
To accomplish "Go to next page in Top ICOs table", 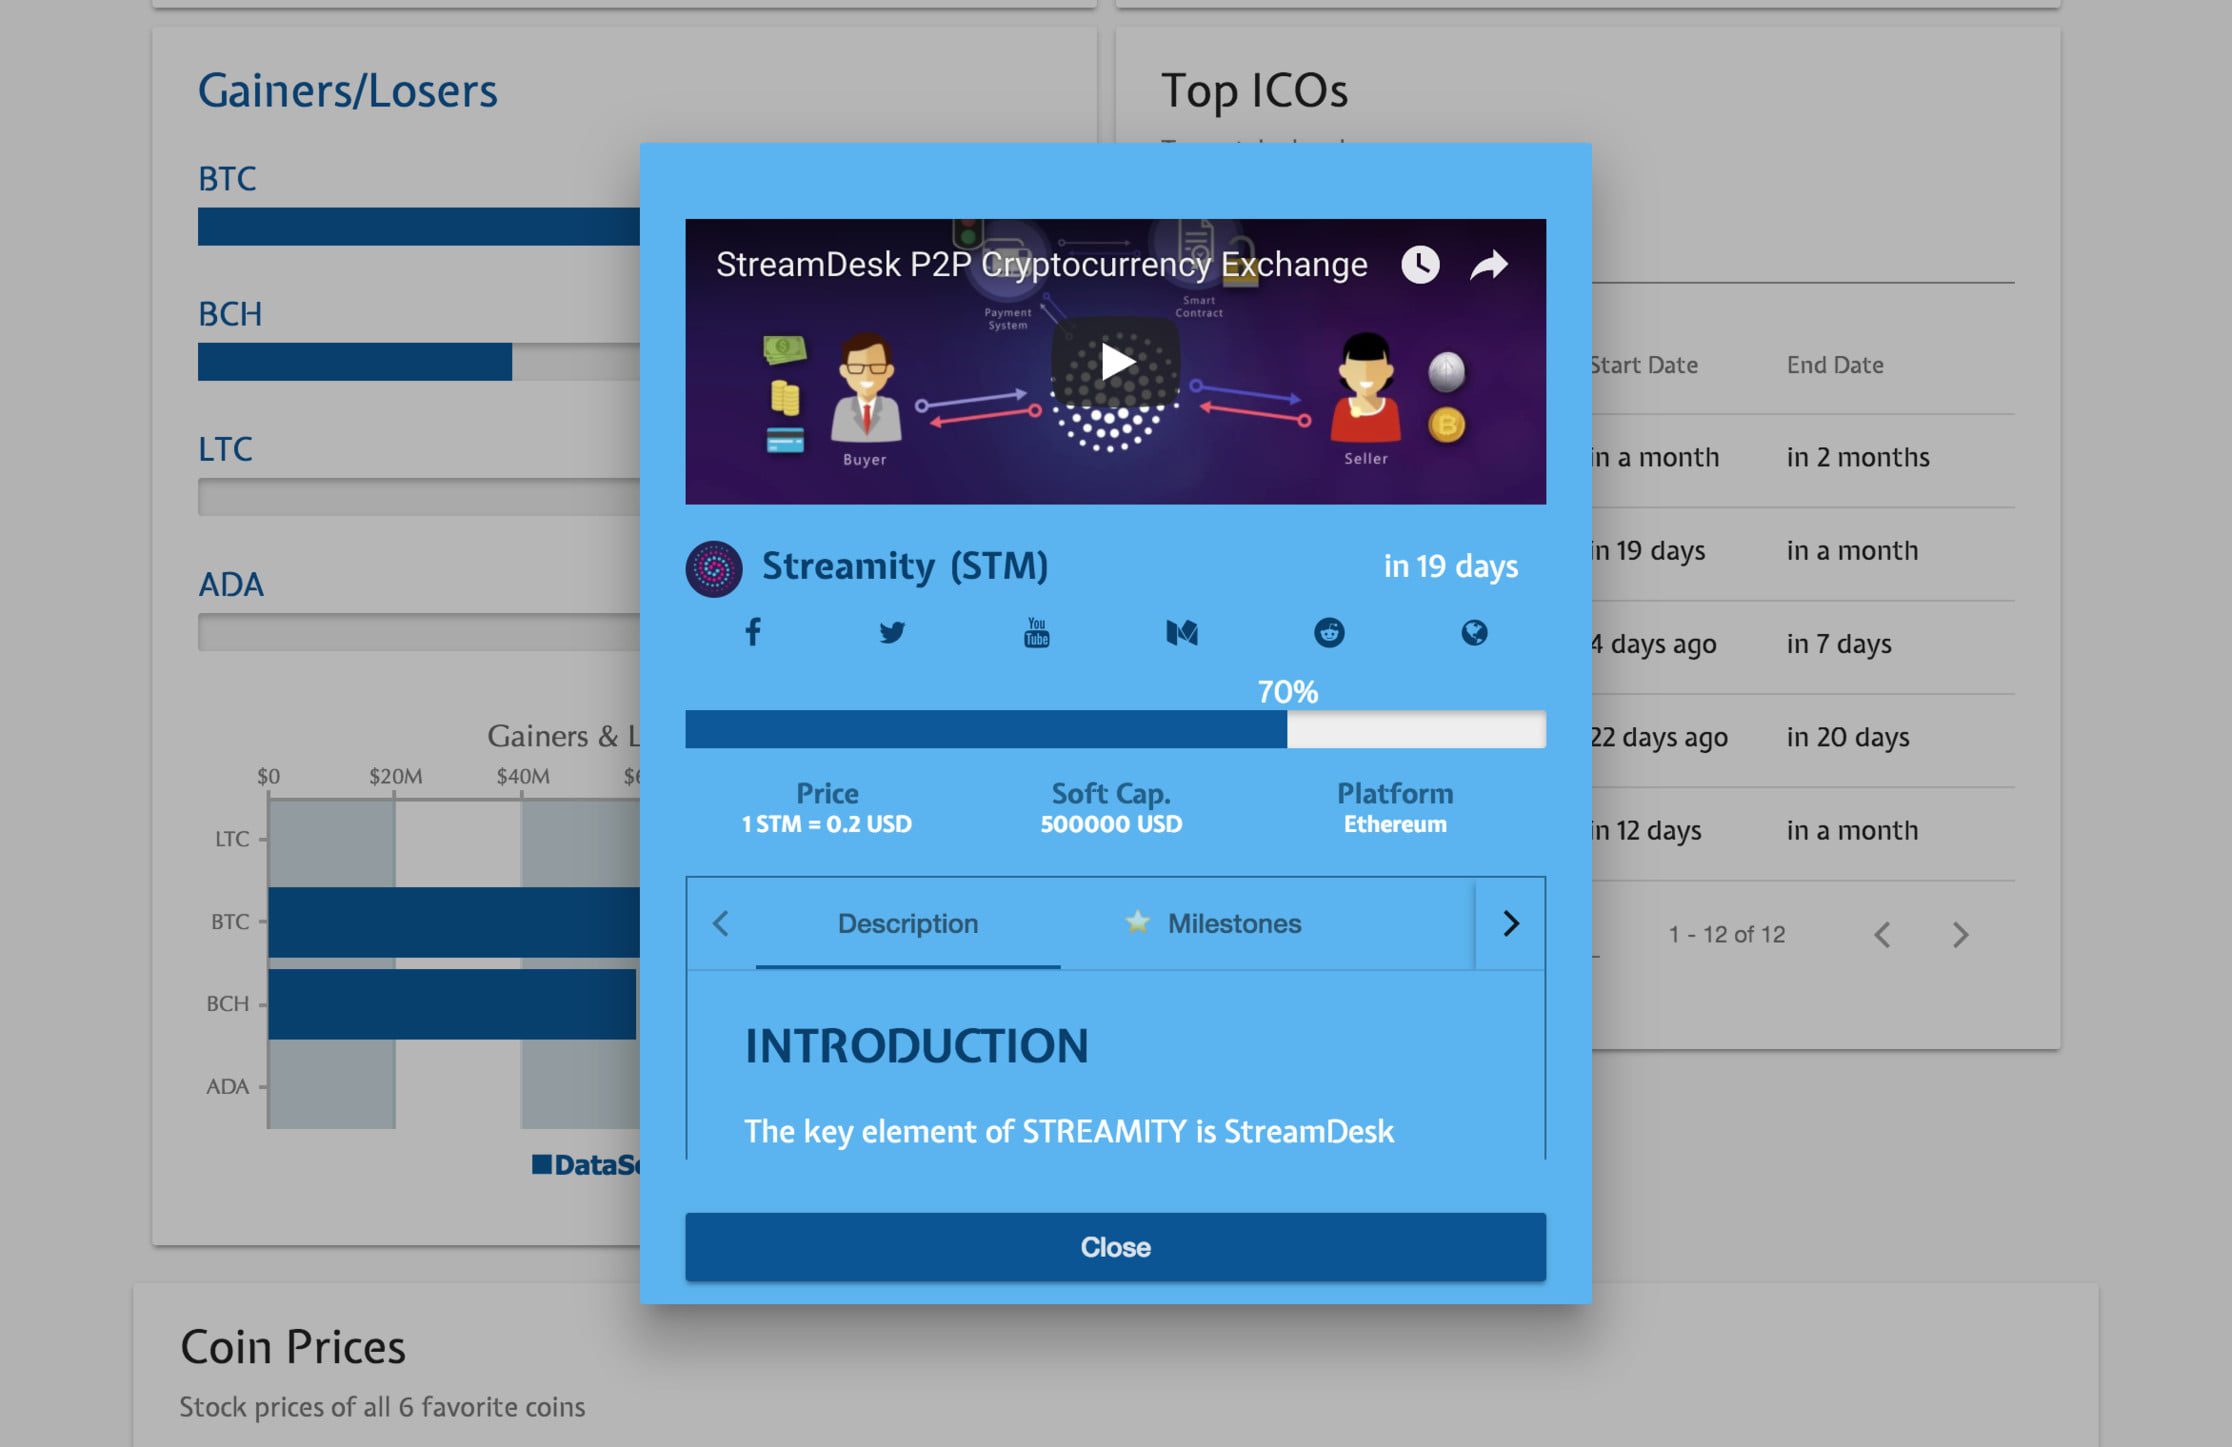I will pyautogui.click(x=1960, y=935).
